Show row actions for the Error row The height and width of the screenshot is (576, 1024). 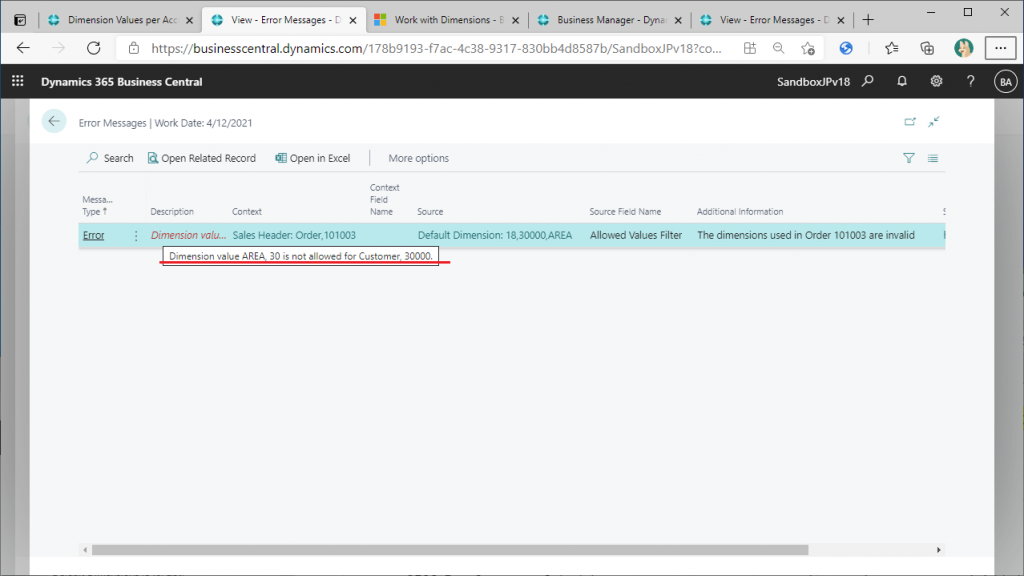pos(136,235)
